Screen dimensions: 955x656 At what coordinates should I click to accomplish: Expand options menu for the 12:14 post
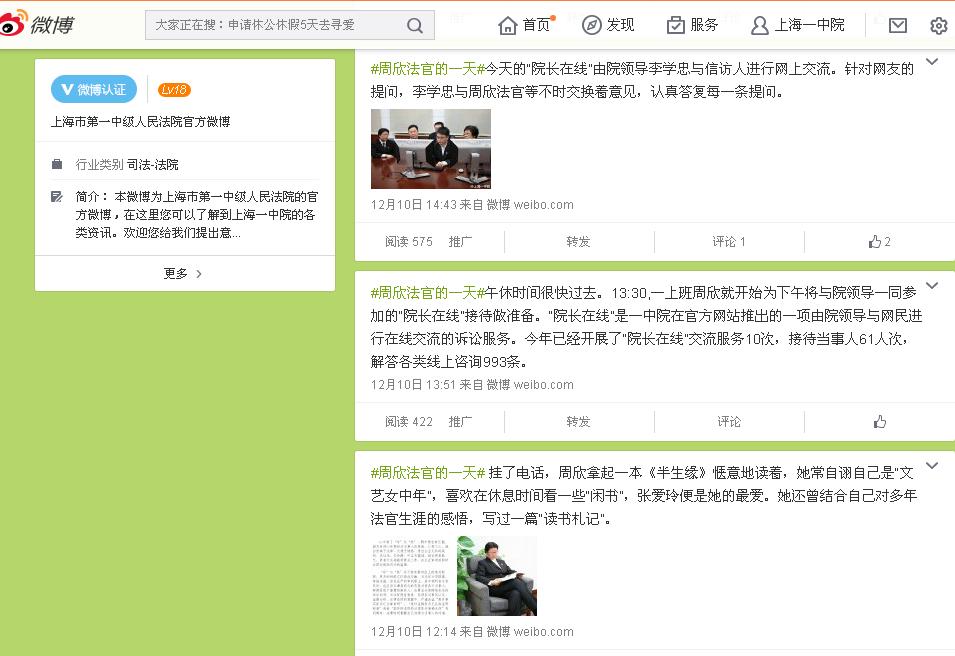click(932, 465)
